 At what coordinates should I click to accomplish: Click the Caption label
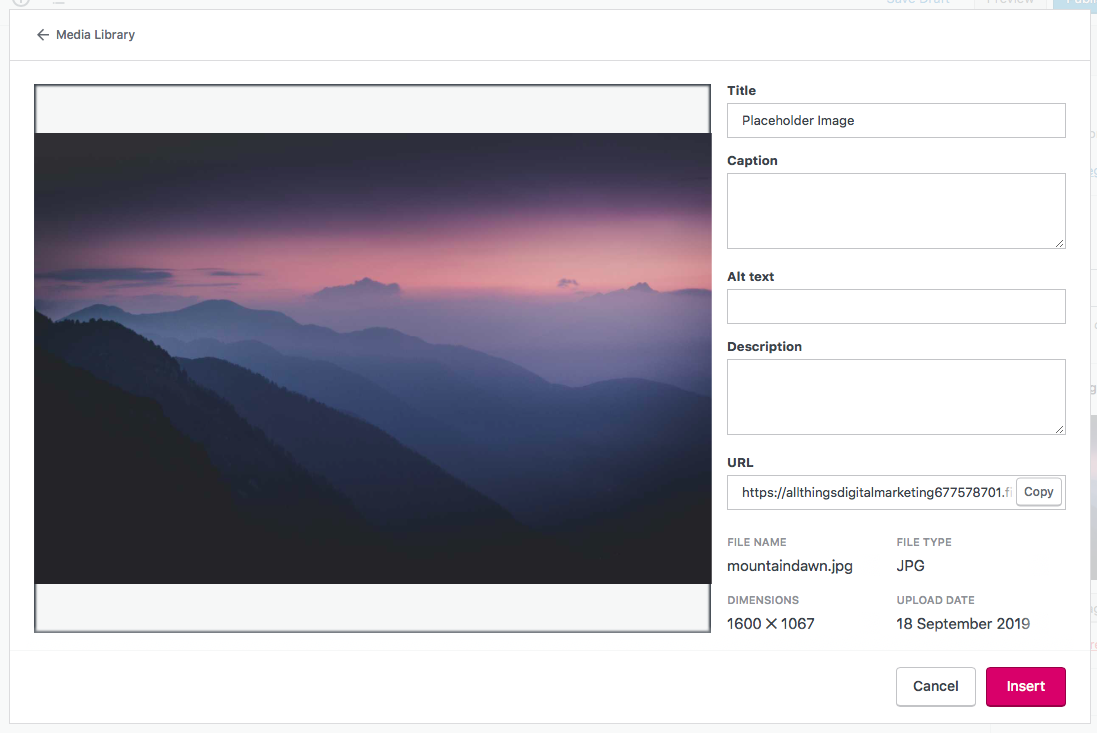(x=752, y=160)
